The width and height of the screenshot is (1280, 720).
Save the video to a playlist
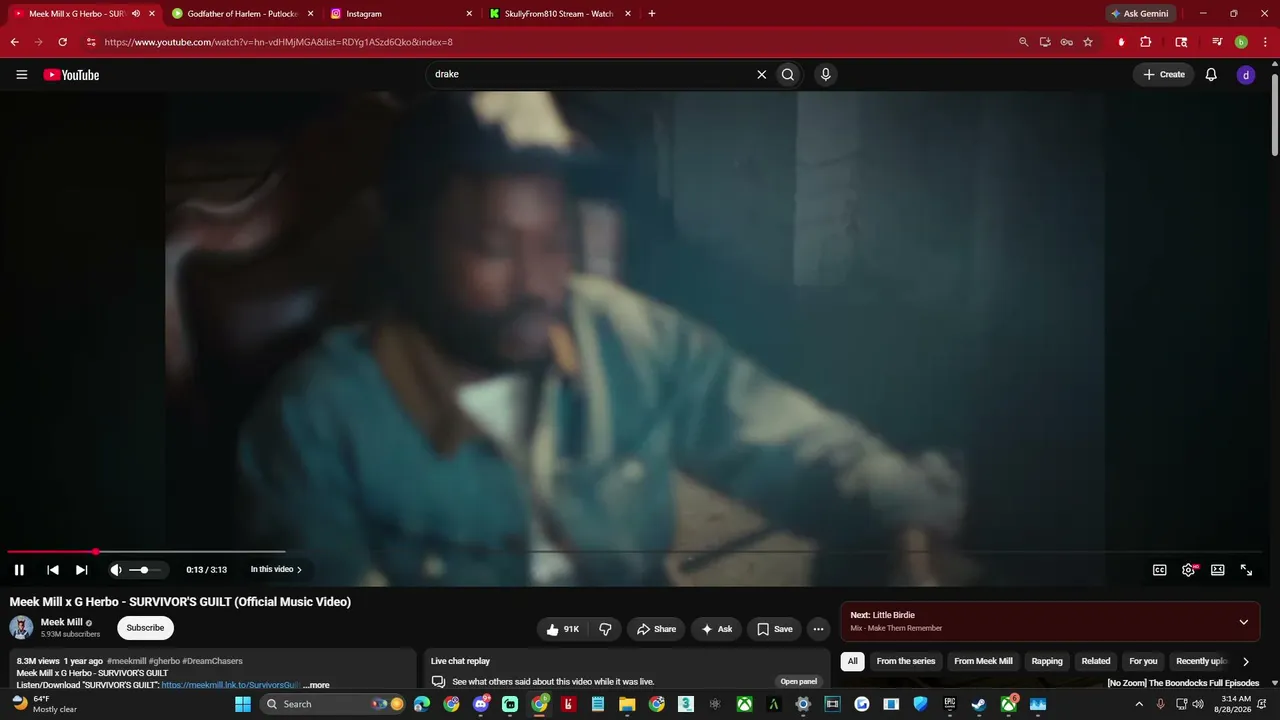tap(775, 629)
